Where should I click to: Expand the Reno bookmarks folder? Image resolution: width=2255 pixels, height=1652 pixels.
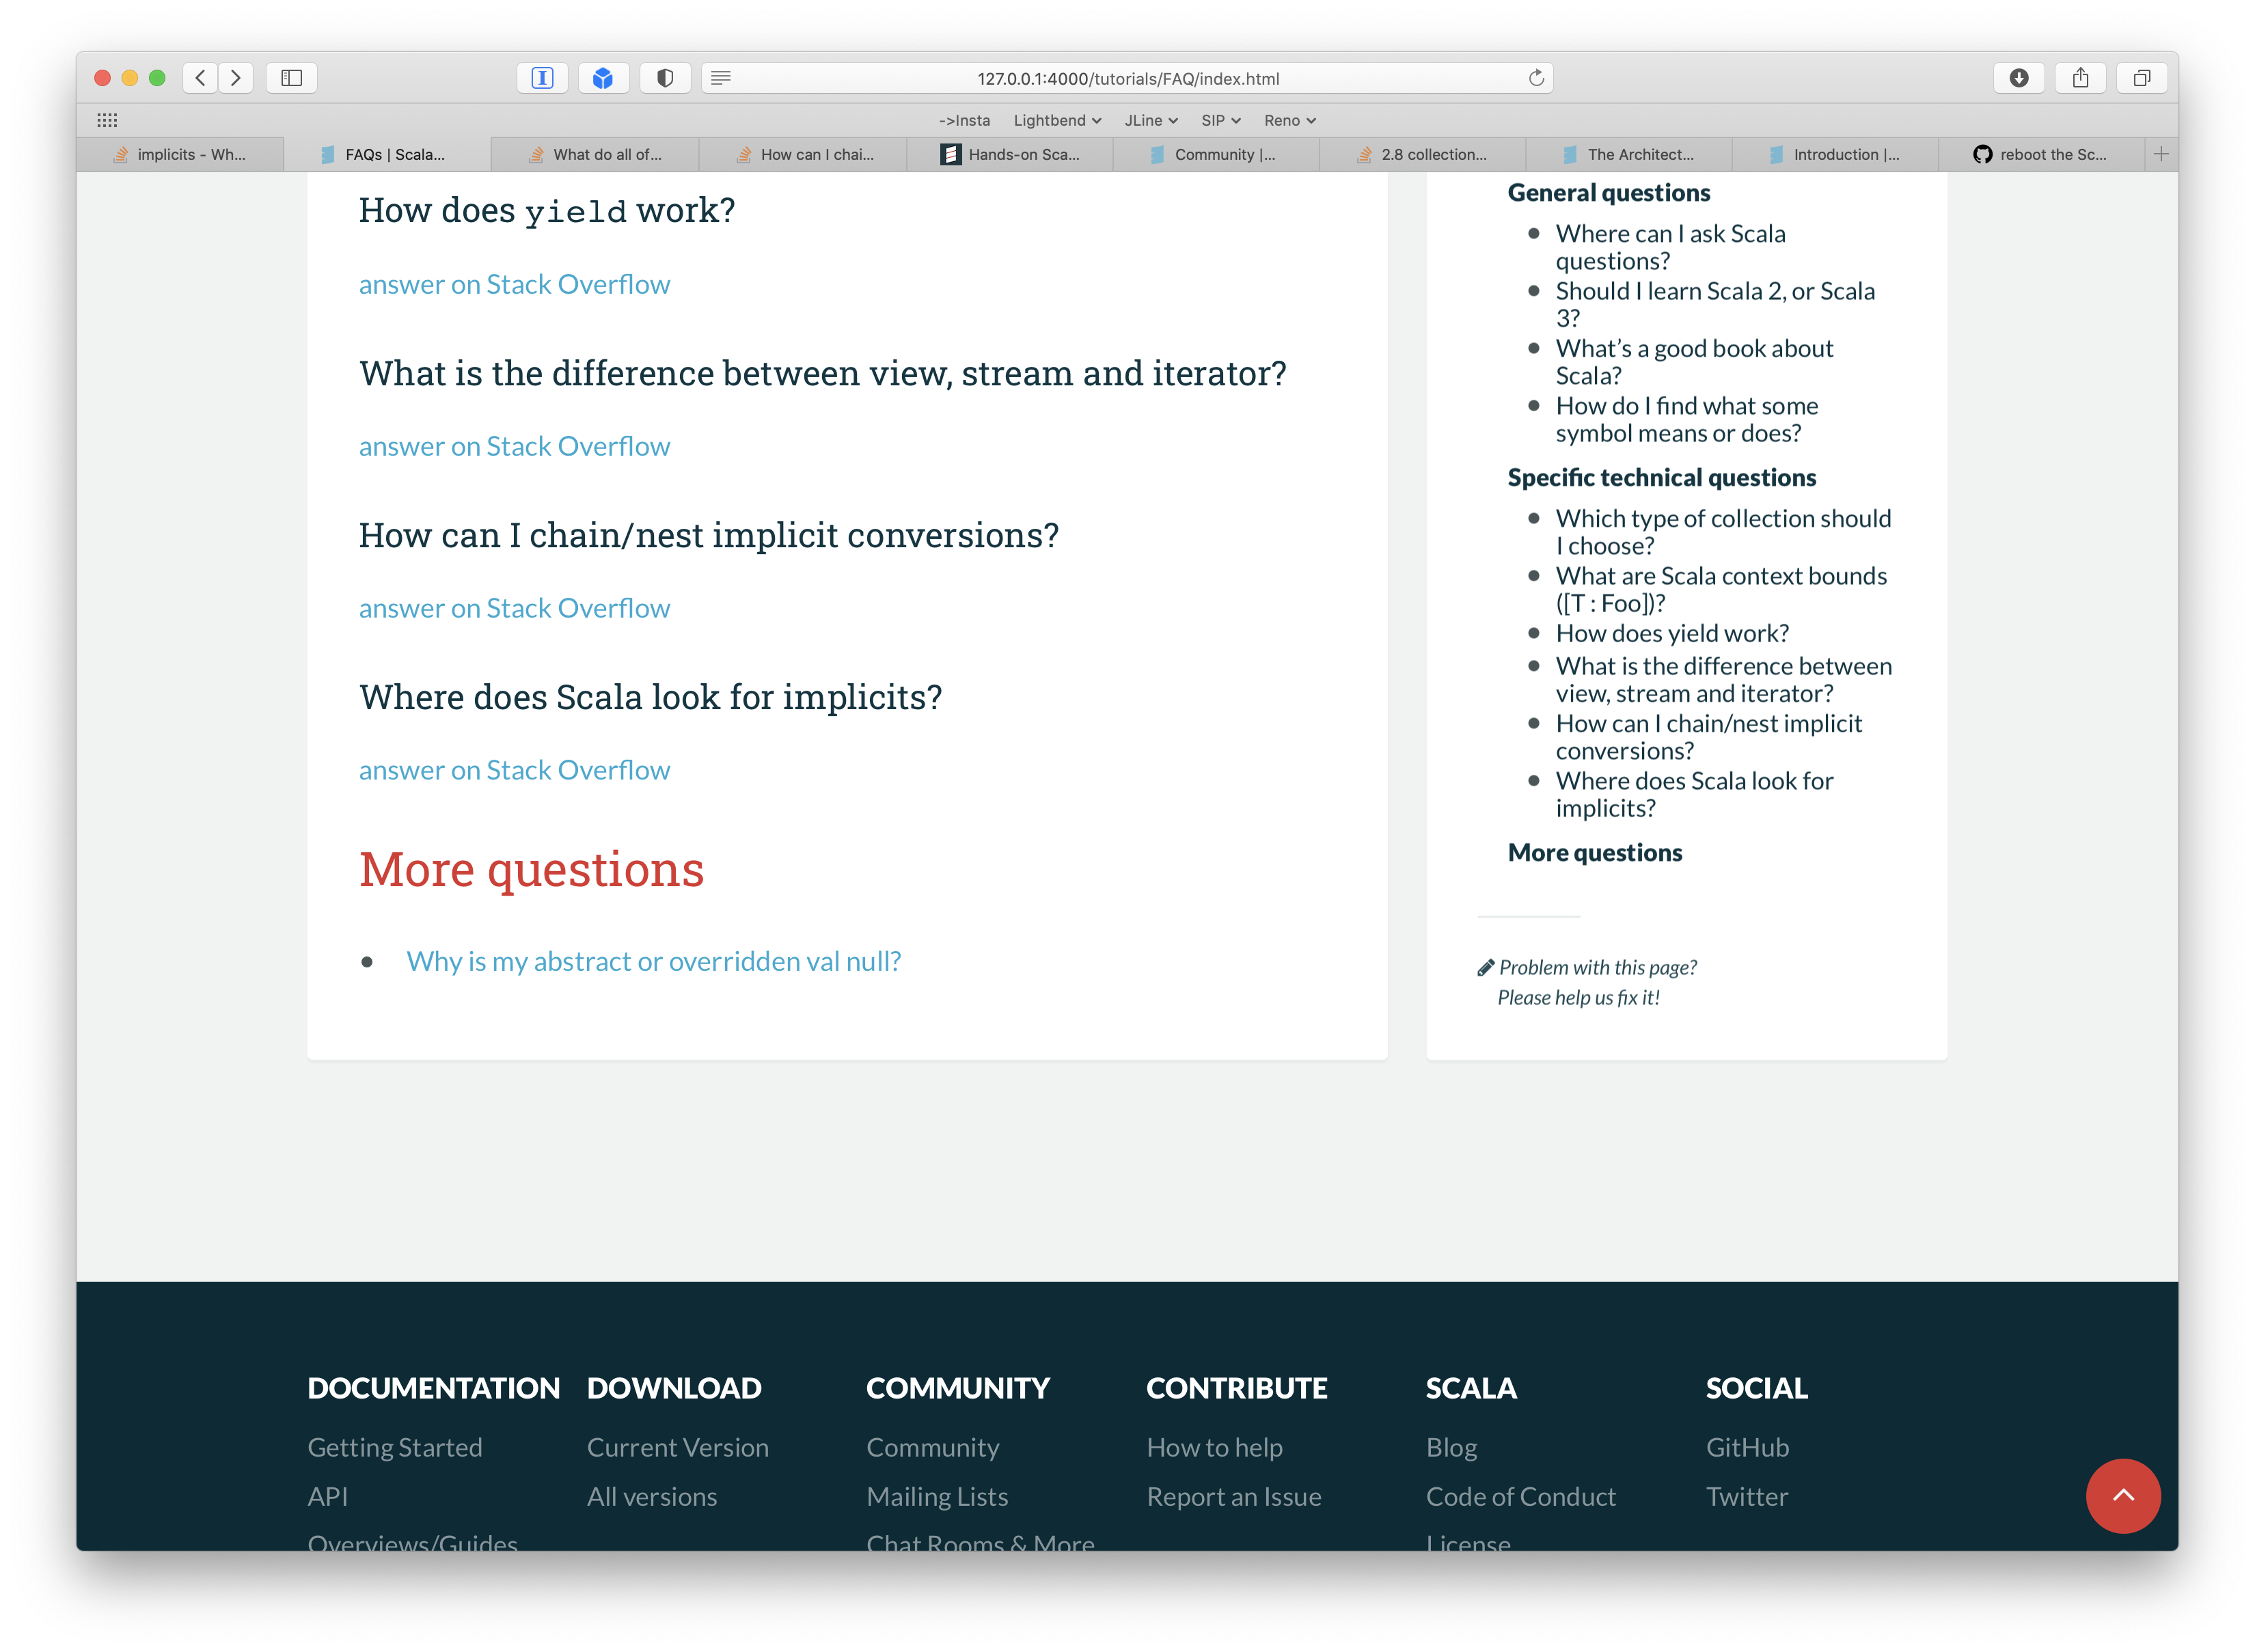tap(1290, 120)
